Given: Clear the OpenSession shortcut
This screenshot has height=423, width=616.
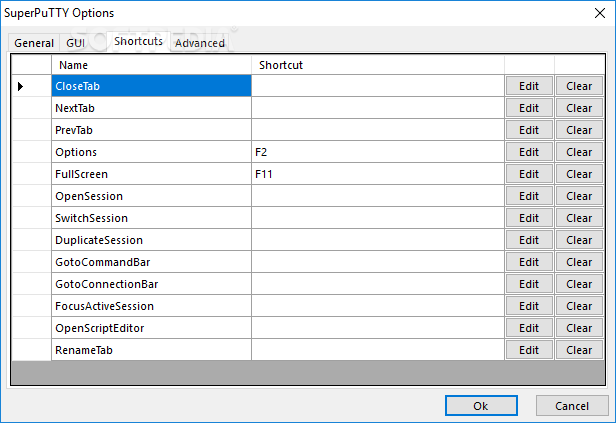Looking at the screenshot, I should click(579, 196).
